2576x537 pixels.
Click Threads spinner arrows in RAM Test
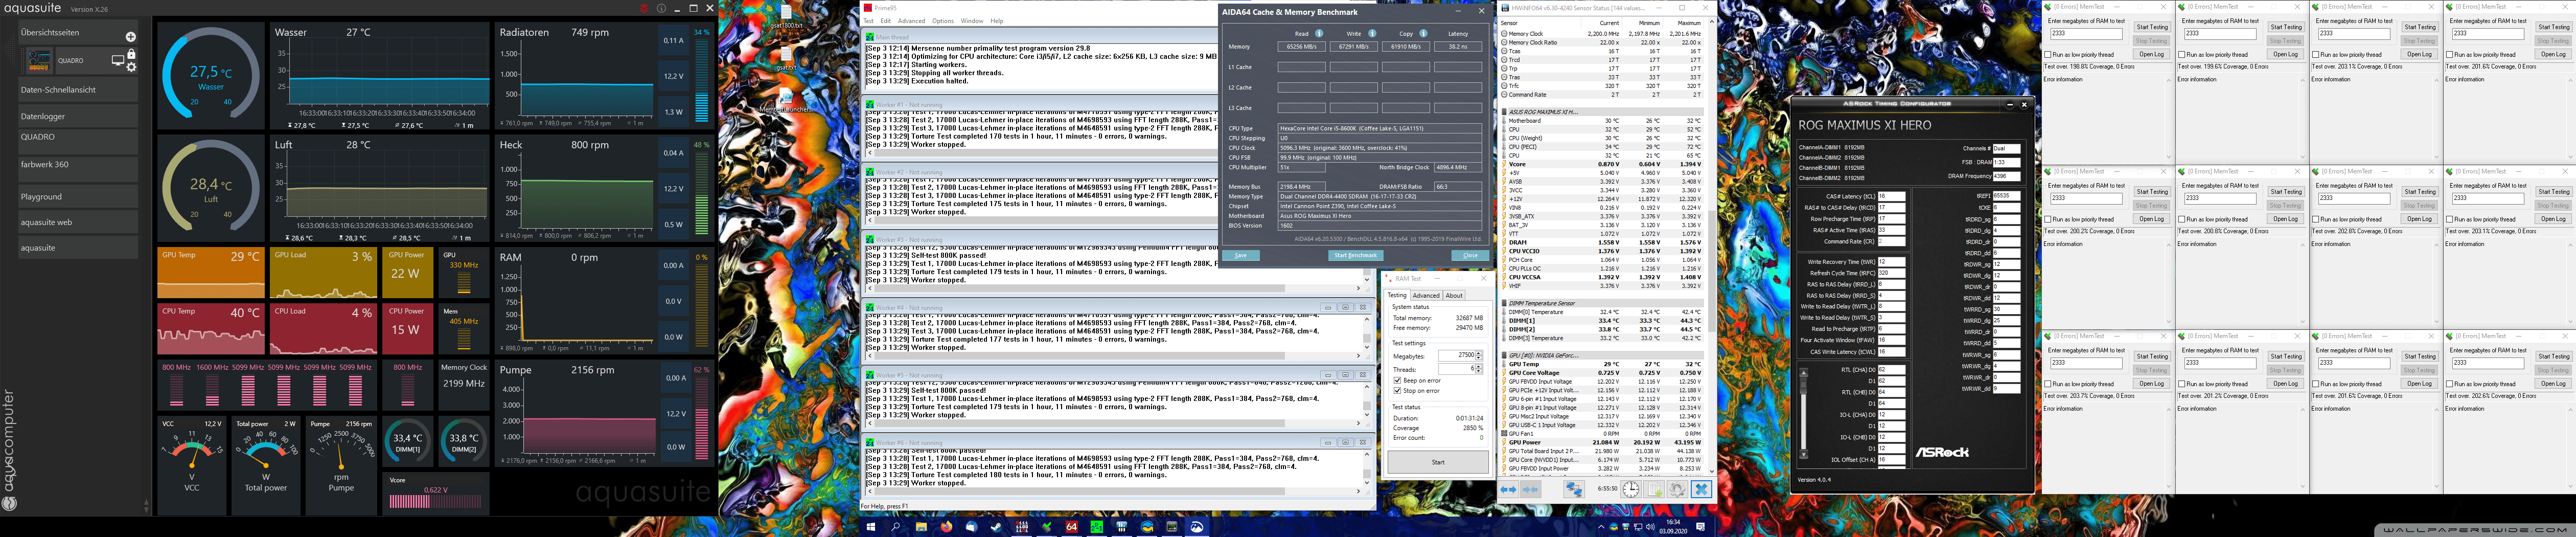point(1479,369)
